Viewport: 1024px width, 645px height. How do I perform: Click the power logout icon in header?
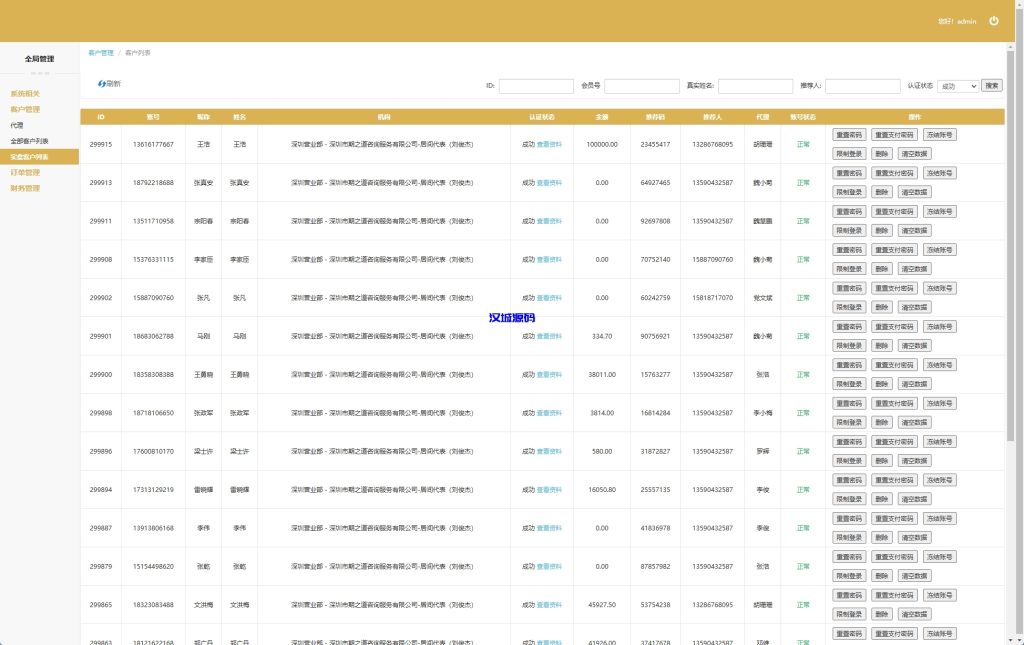tap(993, 21)
